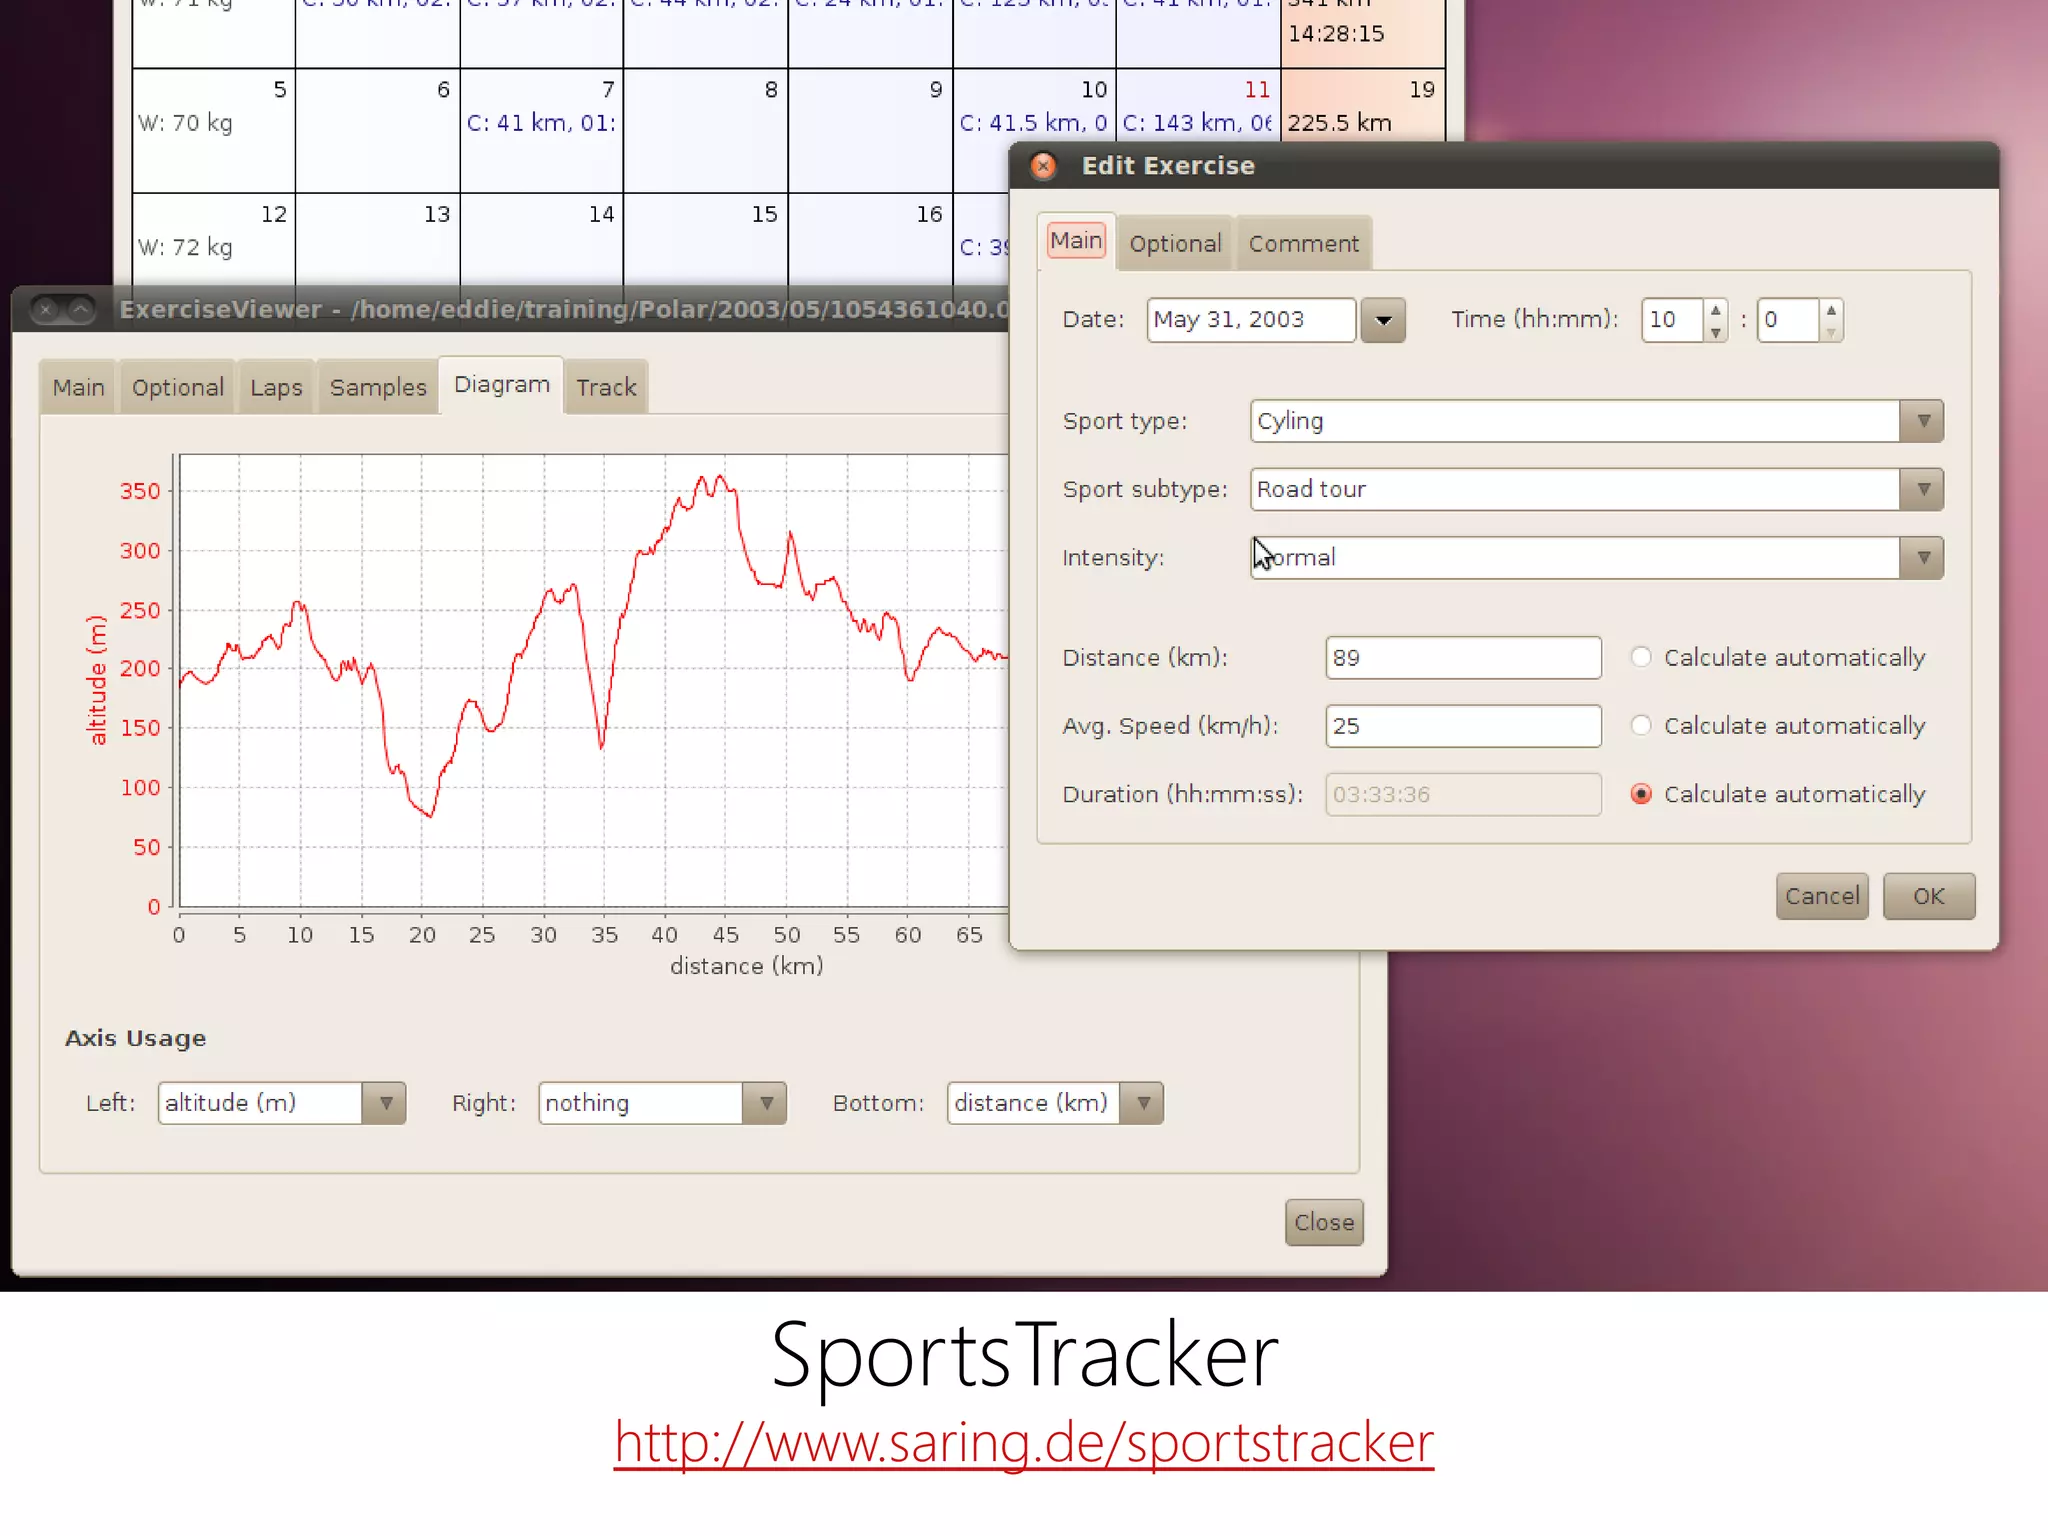
Task: Open Bottom axis distance dropdown
Action: pos(1143,1103)
